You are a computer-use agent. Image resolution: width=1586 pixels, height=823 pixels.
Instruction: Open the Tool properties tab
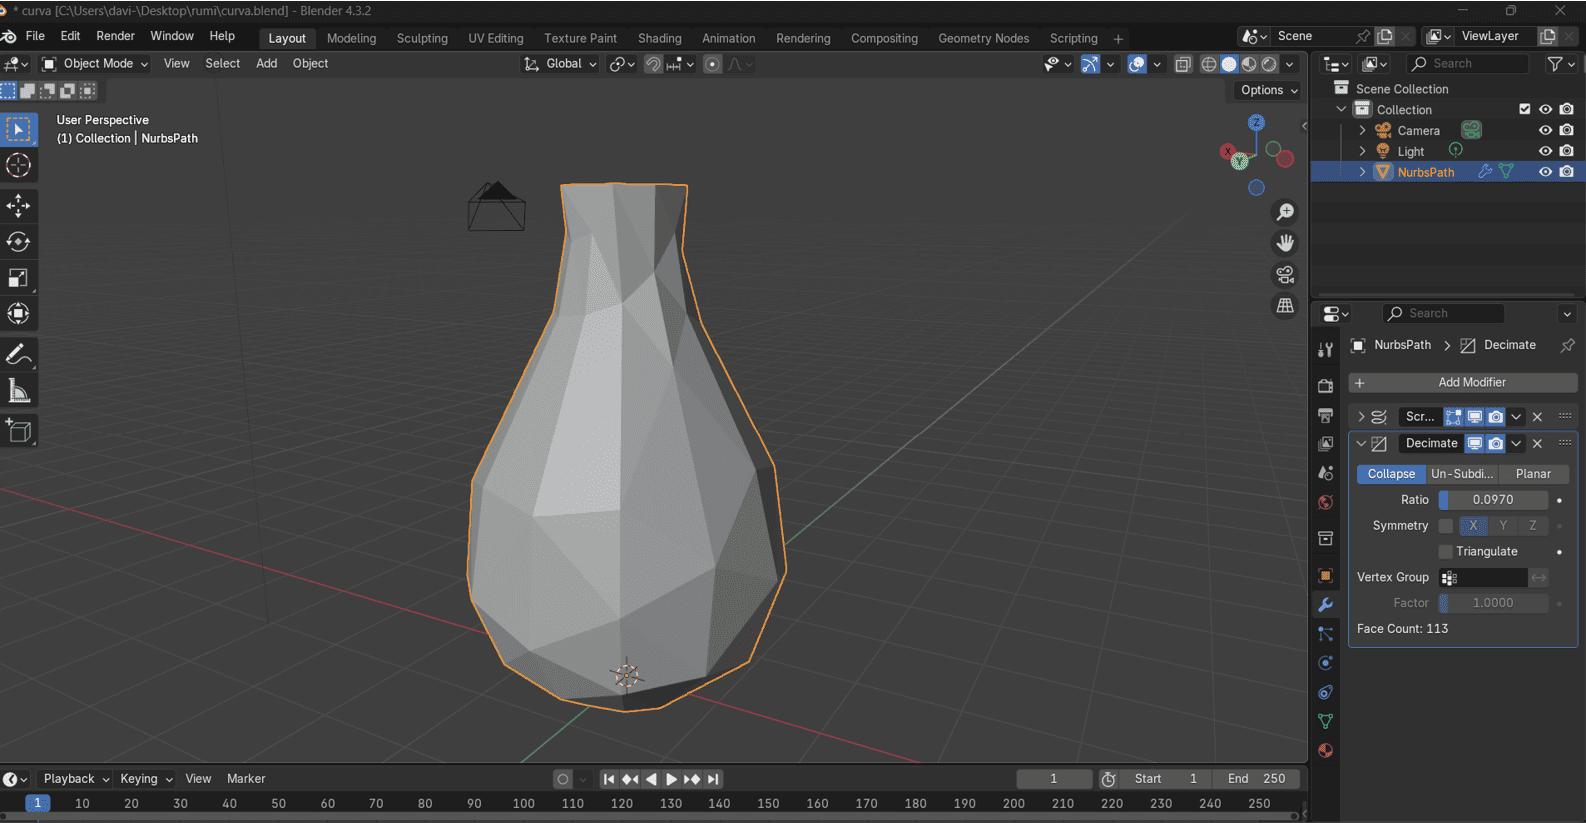click(1326, 349)
